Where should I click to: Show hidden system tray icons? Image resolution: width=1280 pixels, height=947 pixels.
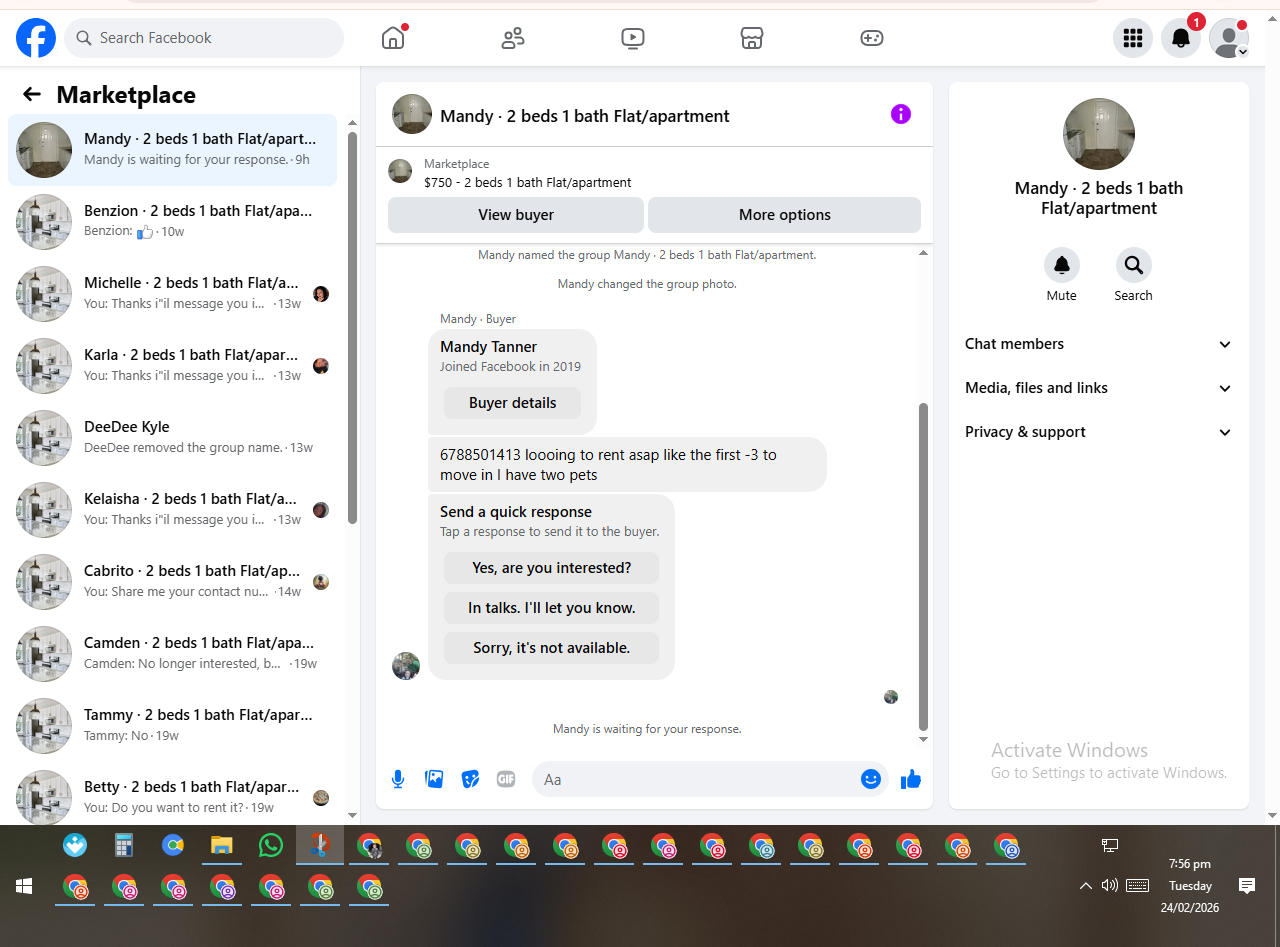(1085, 886)
